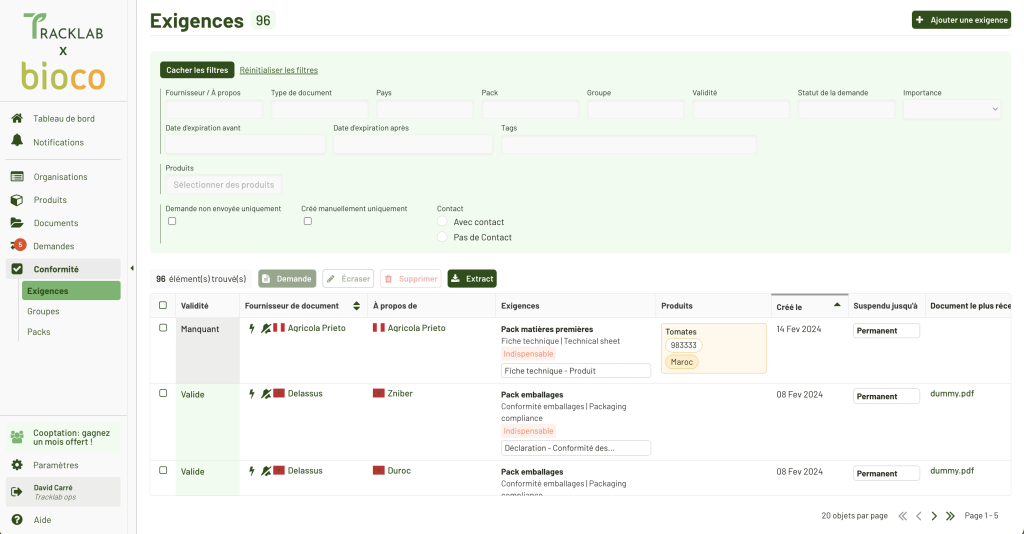1024x534 pixels.
Task: Click the Aide question mark icon
Action: click(17, 520)
